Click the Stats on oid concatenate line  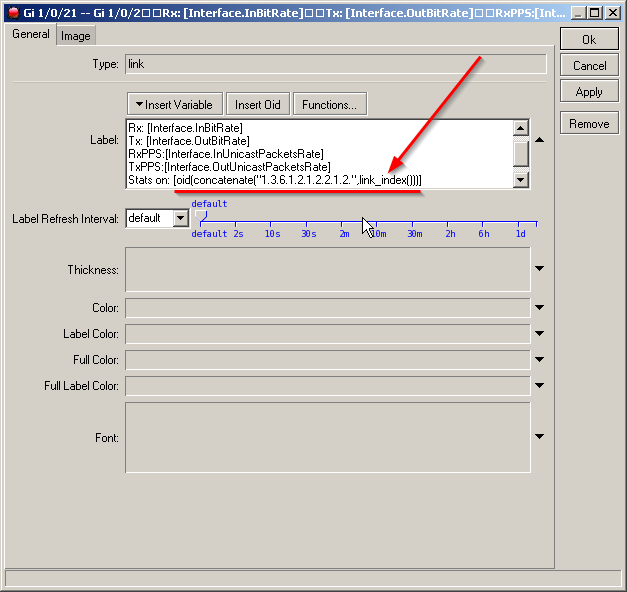click(x=275, y=180)
